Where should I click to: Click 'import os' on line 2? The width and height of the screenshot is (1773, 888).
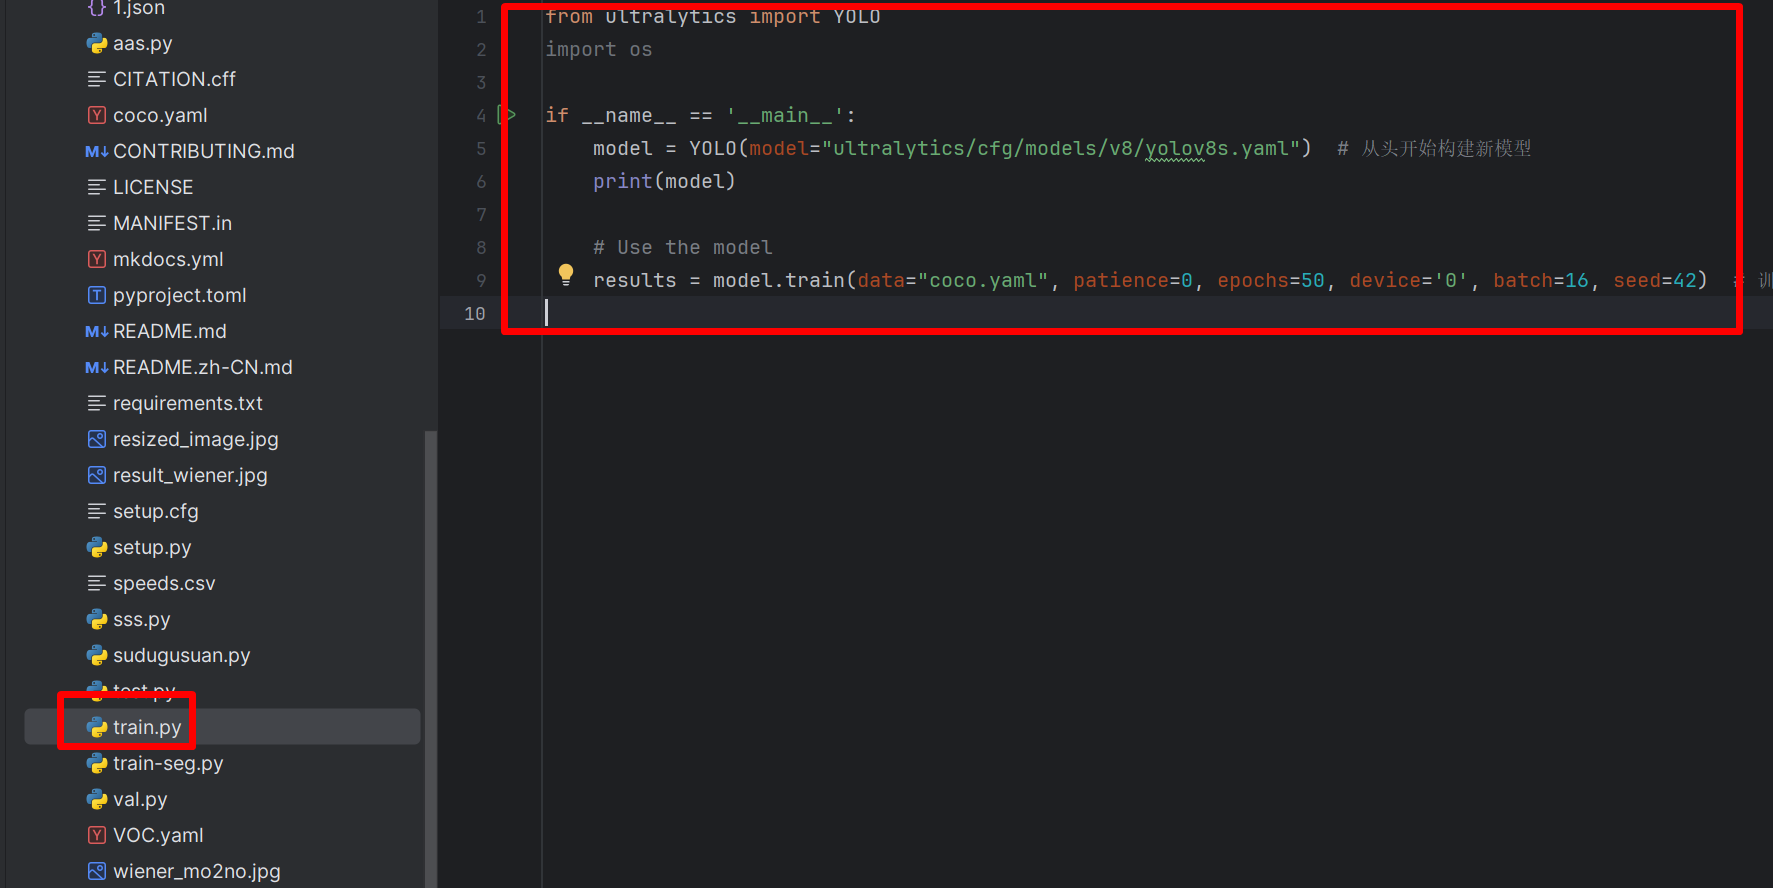coord(598,49)
